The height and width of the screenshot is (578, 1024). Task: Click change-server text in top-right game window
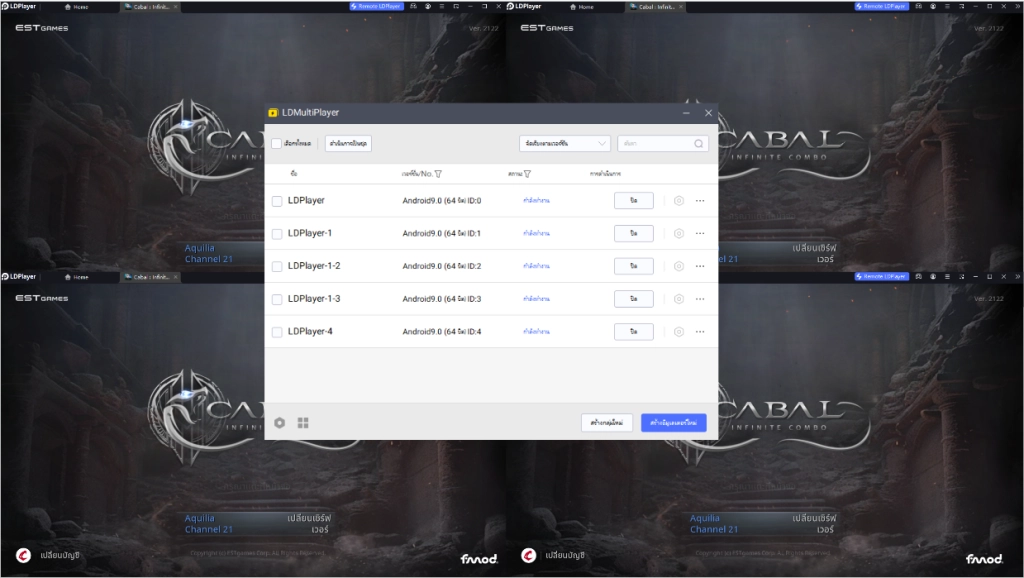click(x=814, y=253)
